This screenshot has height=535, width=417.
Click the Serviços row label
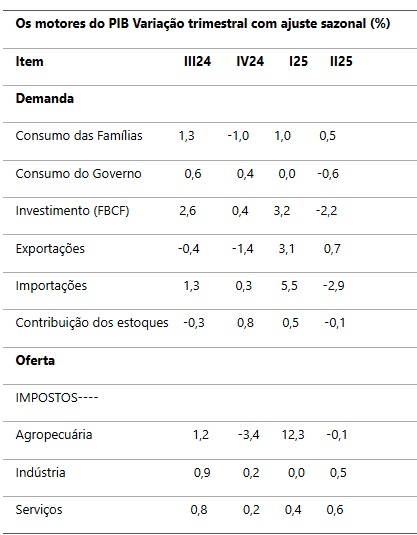pyautogui.click(x=39, y=510)
